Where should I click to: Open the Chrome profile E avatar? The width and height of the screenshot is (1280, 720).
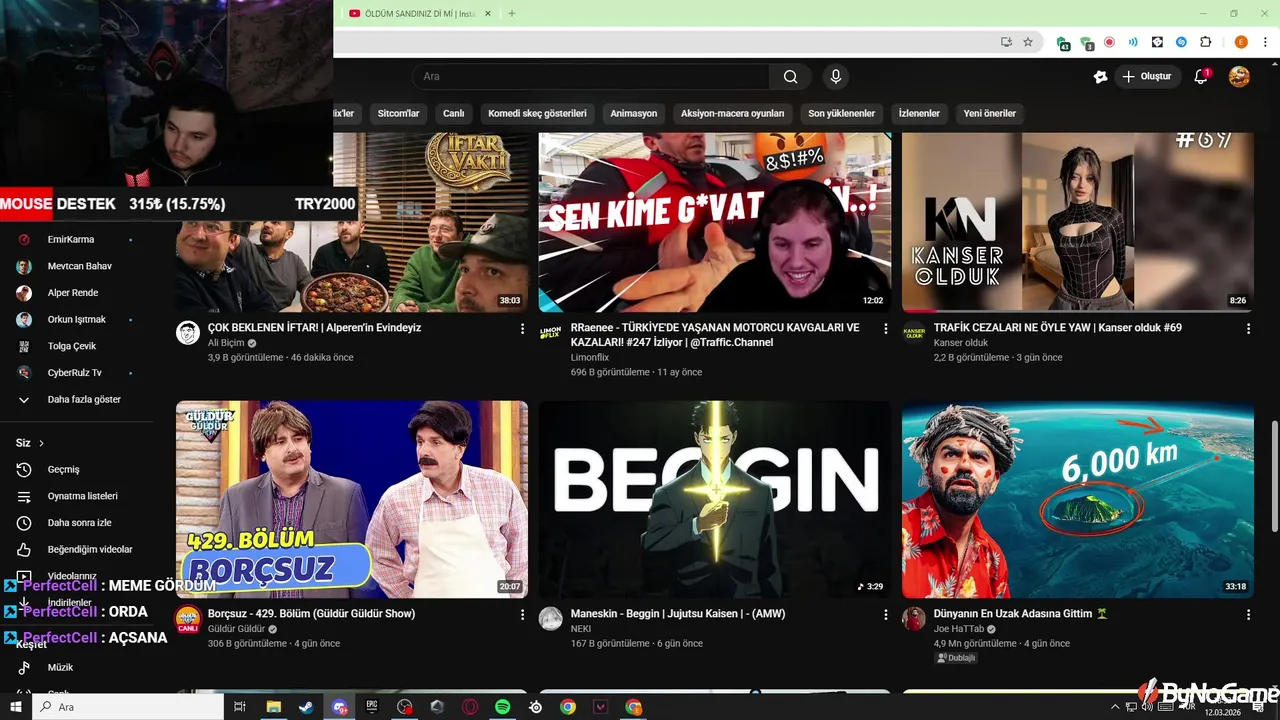pyautogui.click(x=1241, y=42)
